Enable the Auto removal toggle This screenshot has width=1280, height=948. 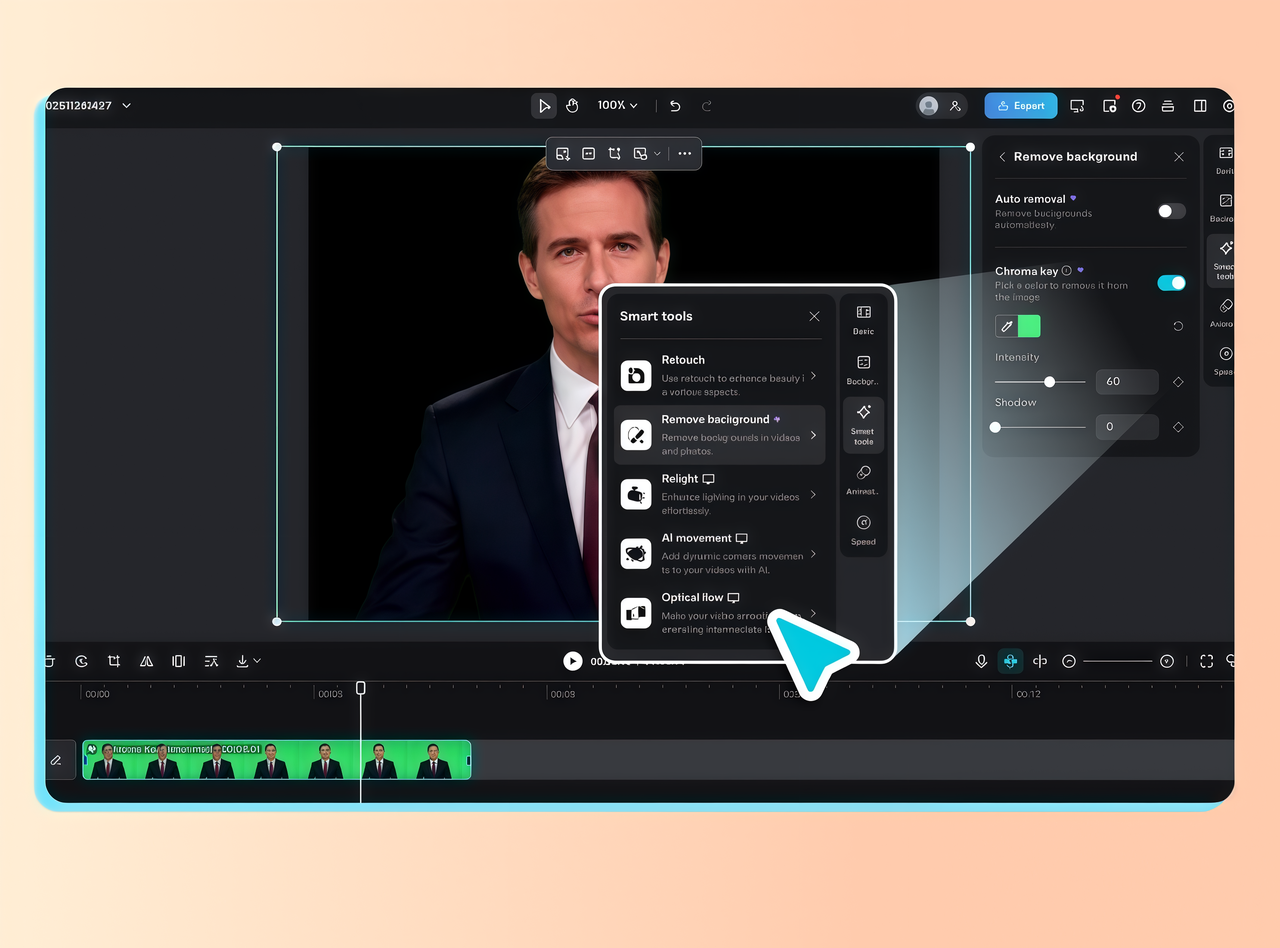coord(1170,211)
